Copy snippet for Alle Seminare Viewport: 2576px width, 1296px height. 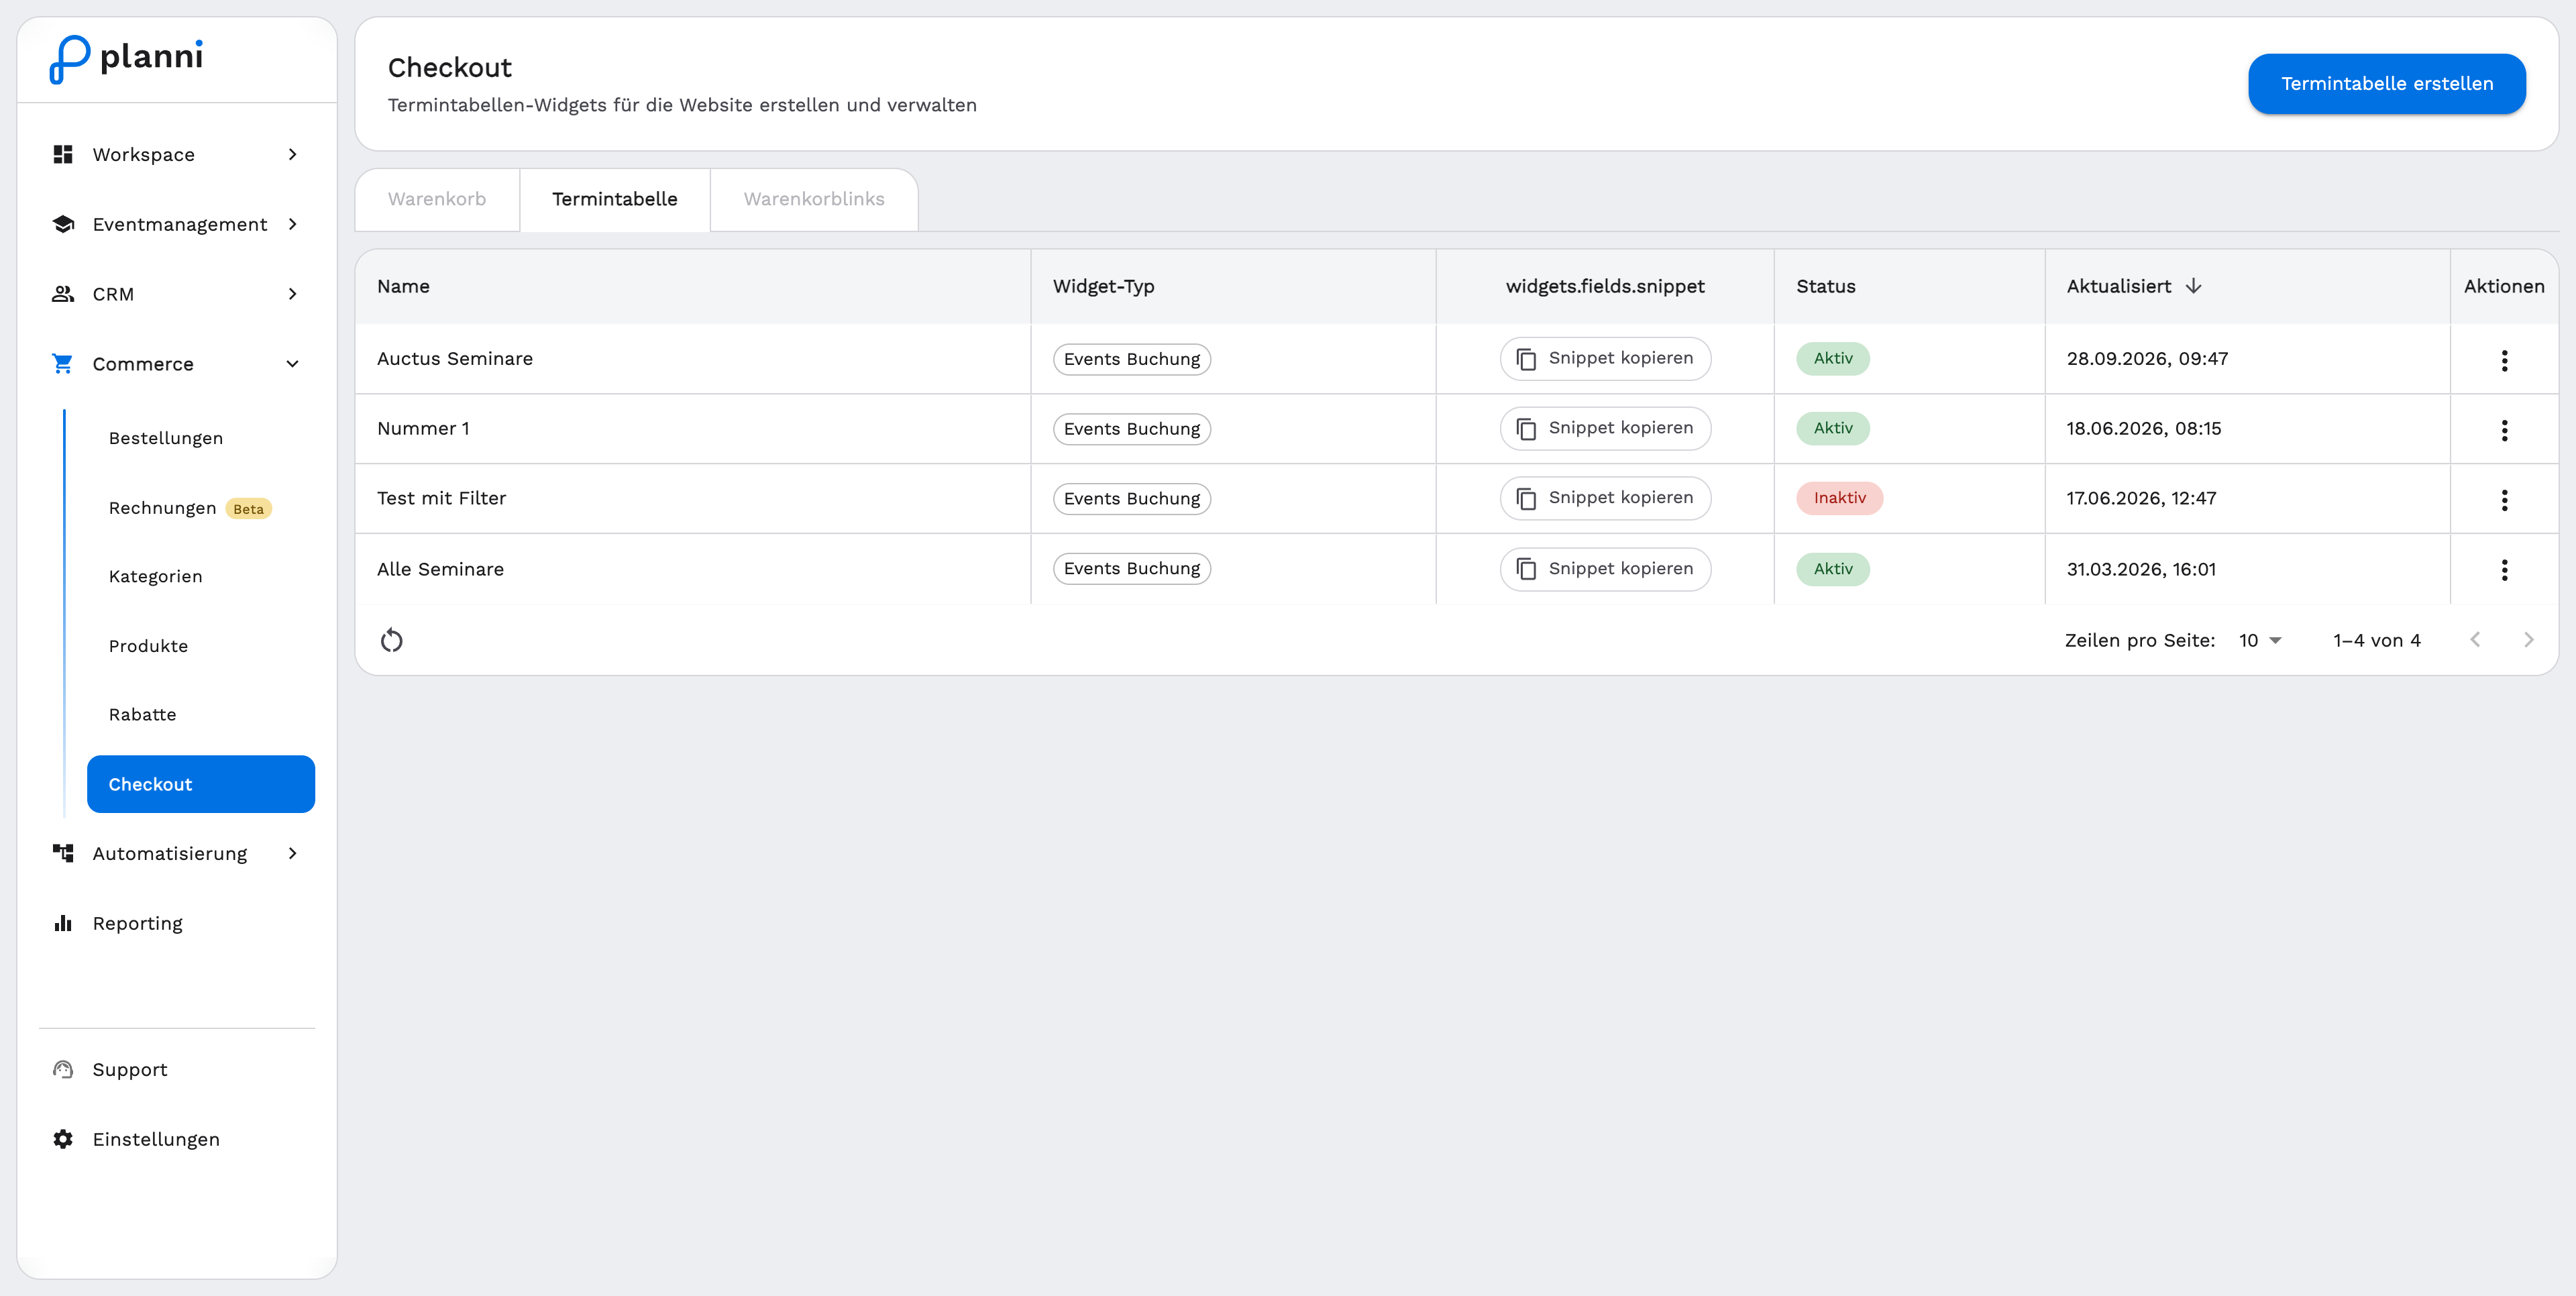click(1605, 569)
